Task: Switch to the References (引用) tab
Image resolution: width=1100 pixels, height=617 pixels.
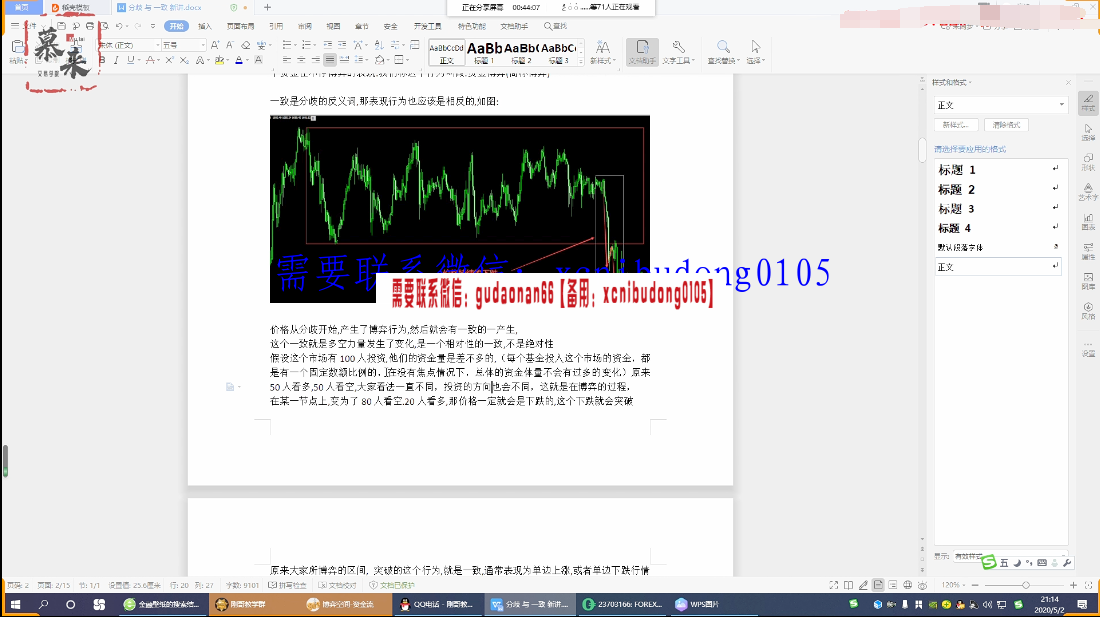Action: [x=276, y=26]
